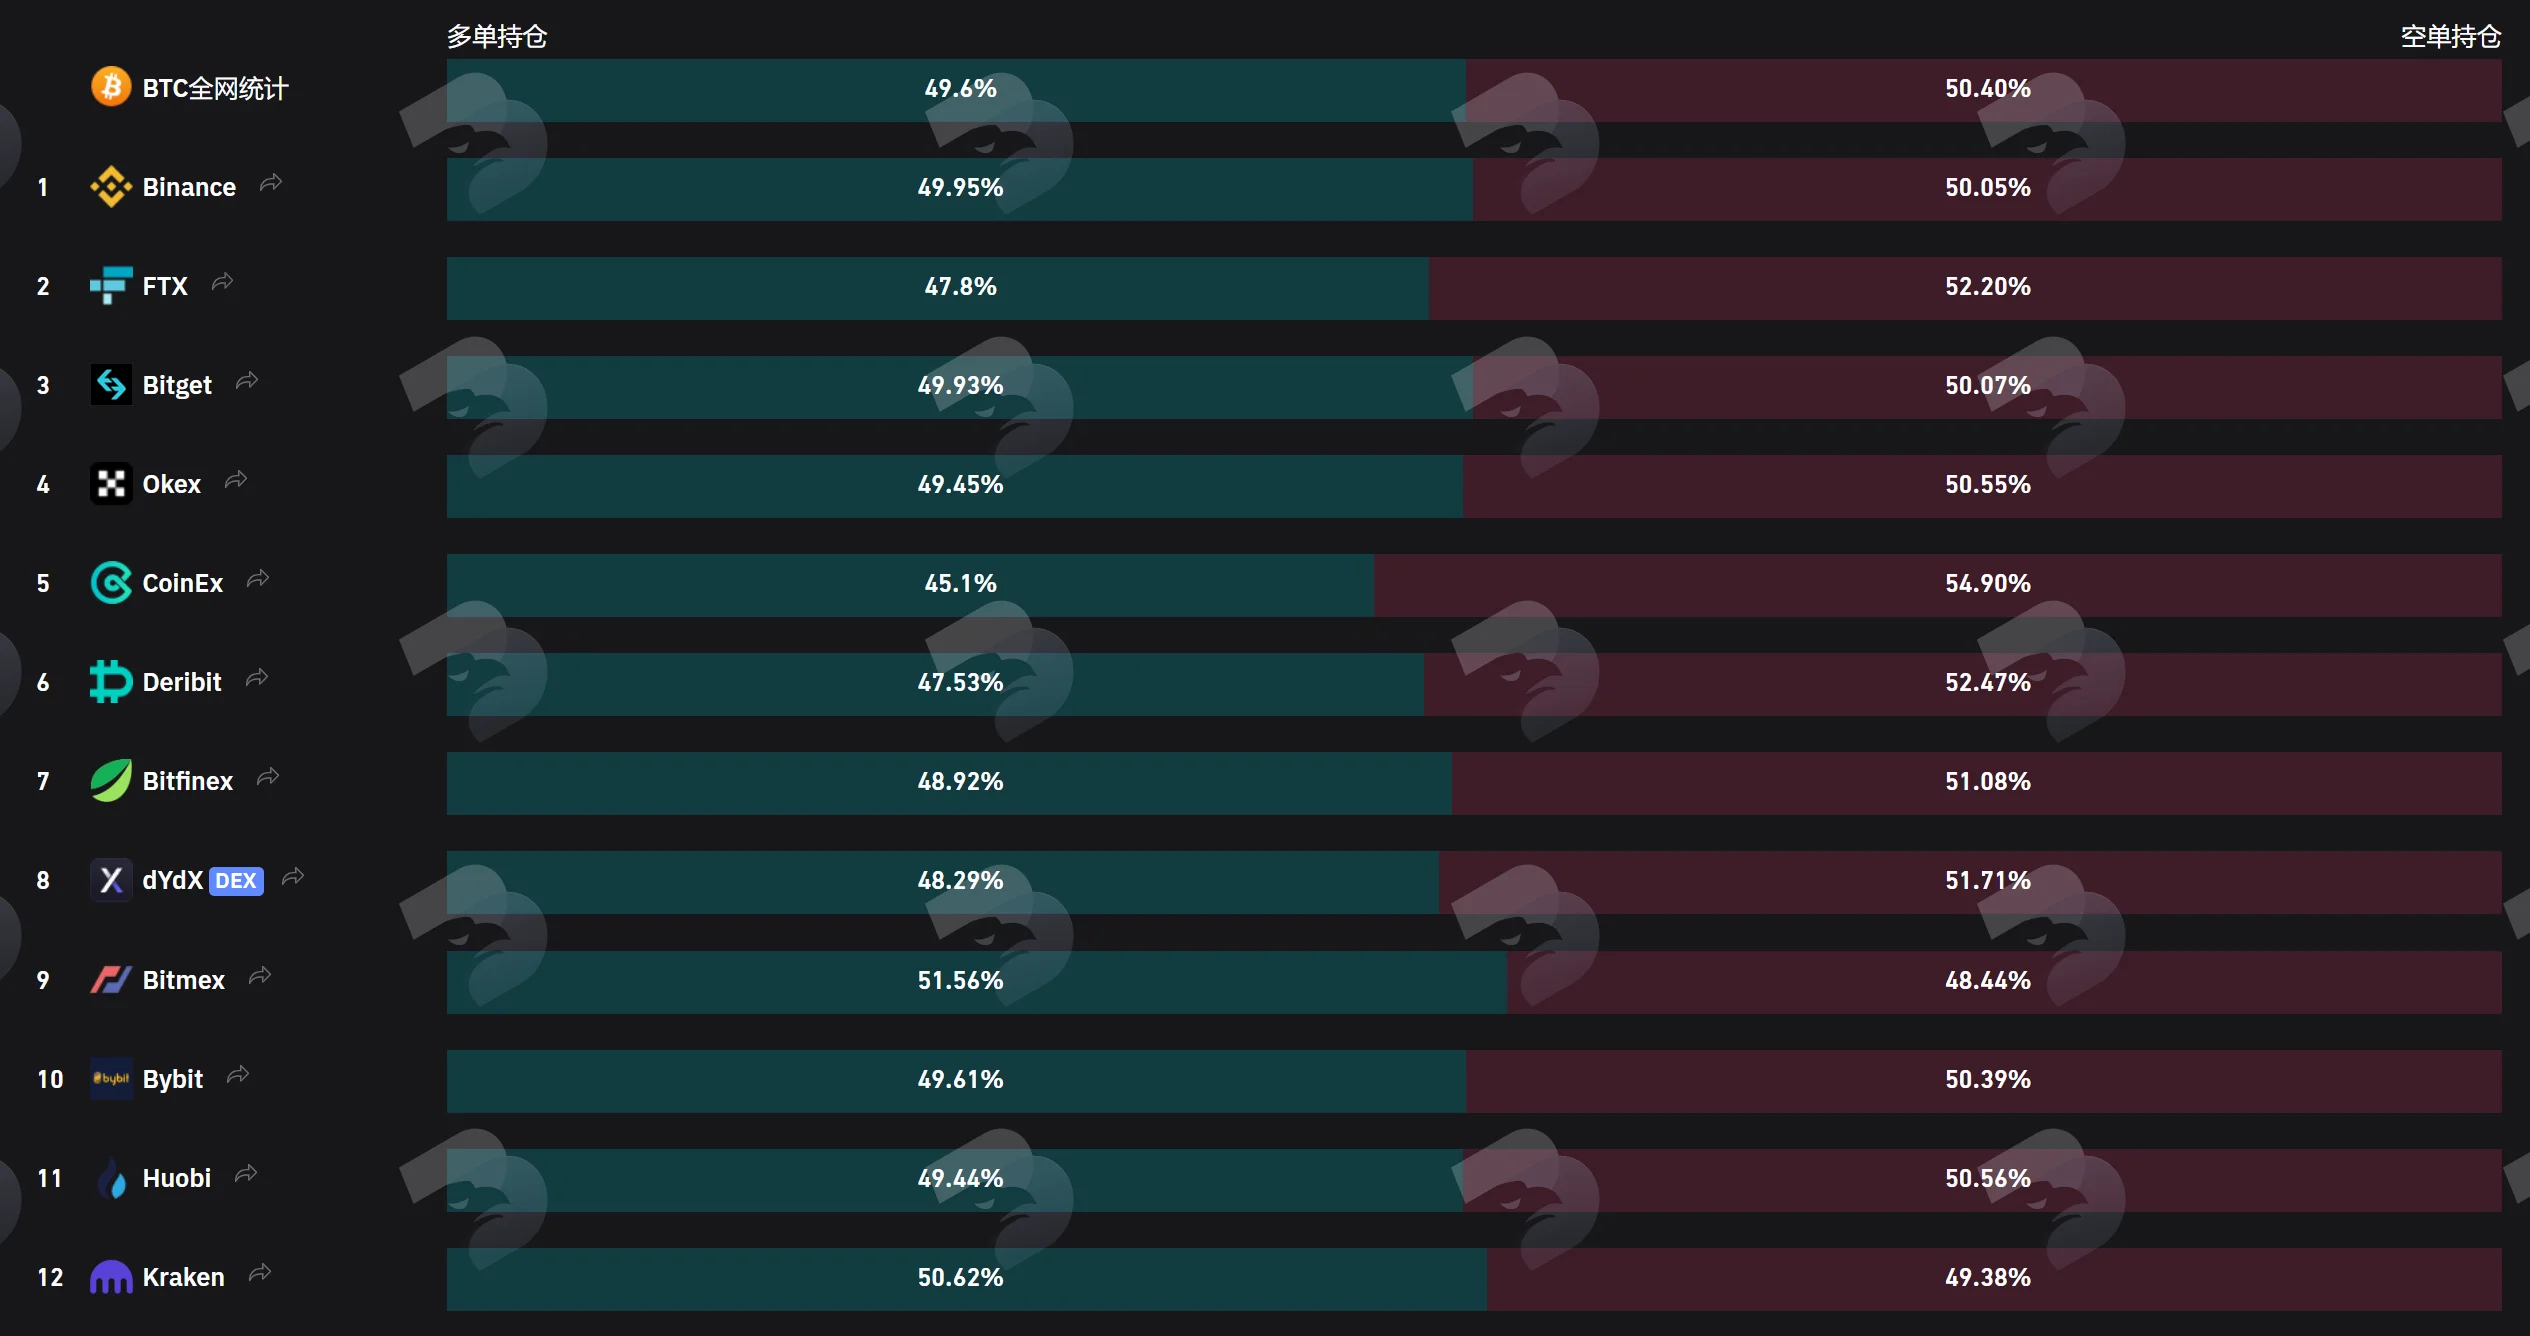This screenshot has height=1336, width=2530.
Task: Click the Deribit logo icon
Action: click(111, 682)
